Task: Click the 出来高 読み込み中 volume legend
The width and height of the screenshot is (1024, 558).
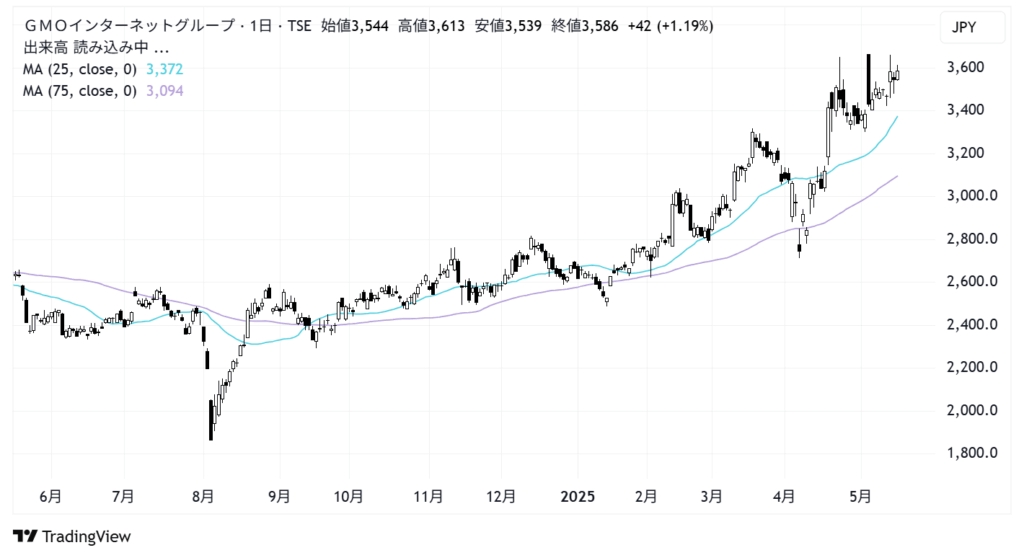Action: (x=96, y=48)
